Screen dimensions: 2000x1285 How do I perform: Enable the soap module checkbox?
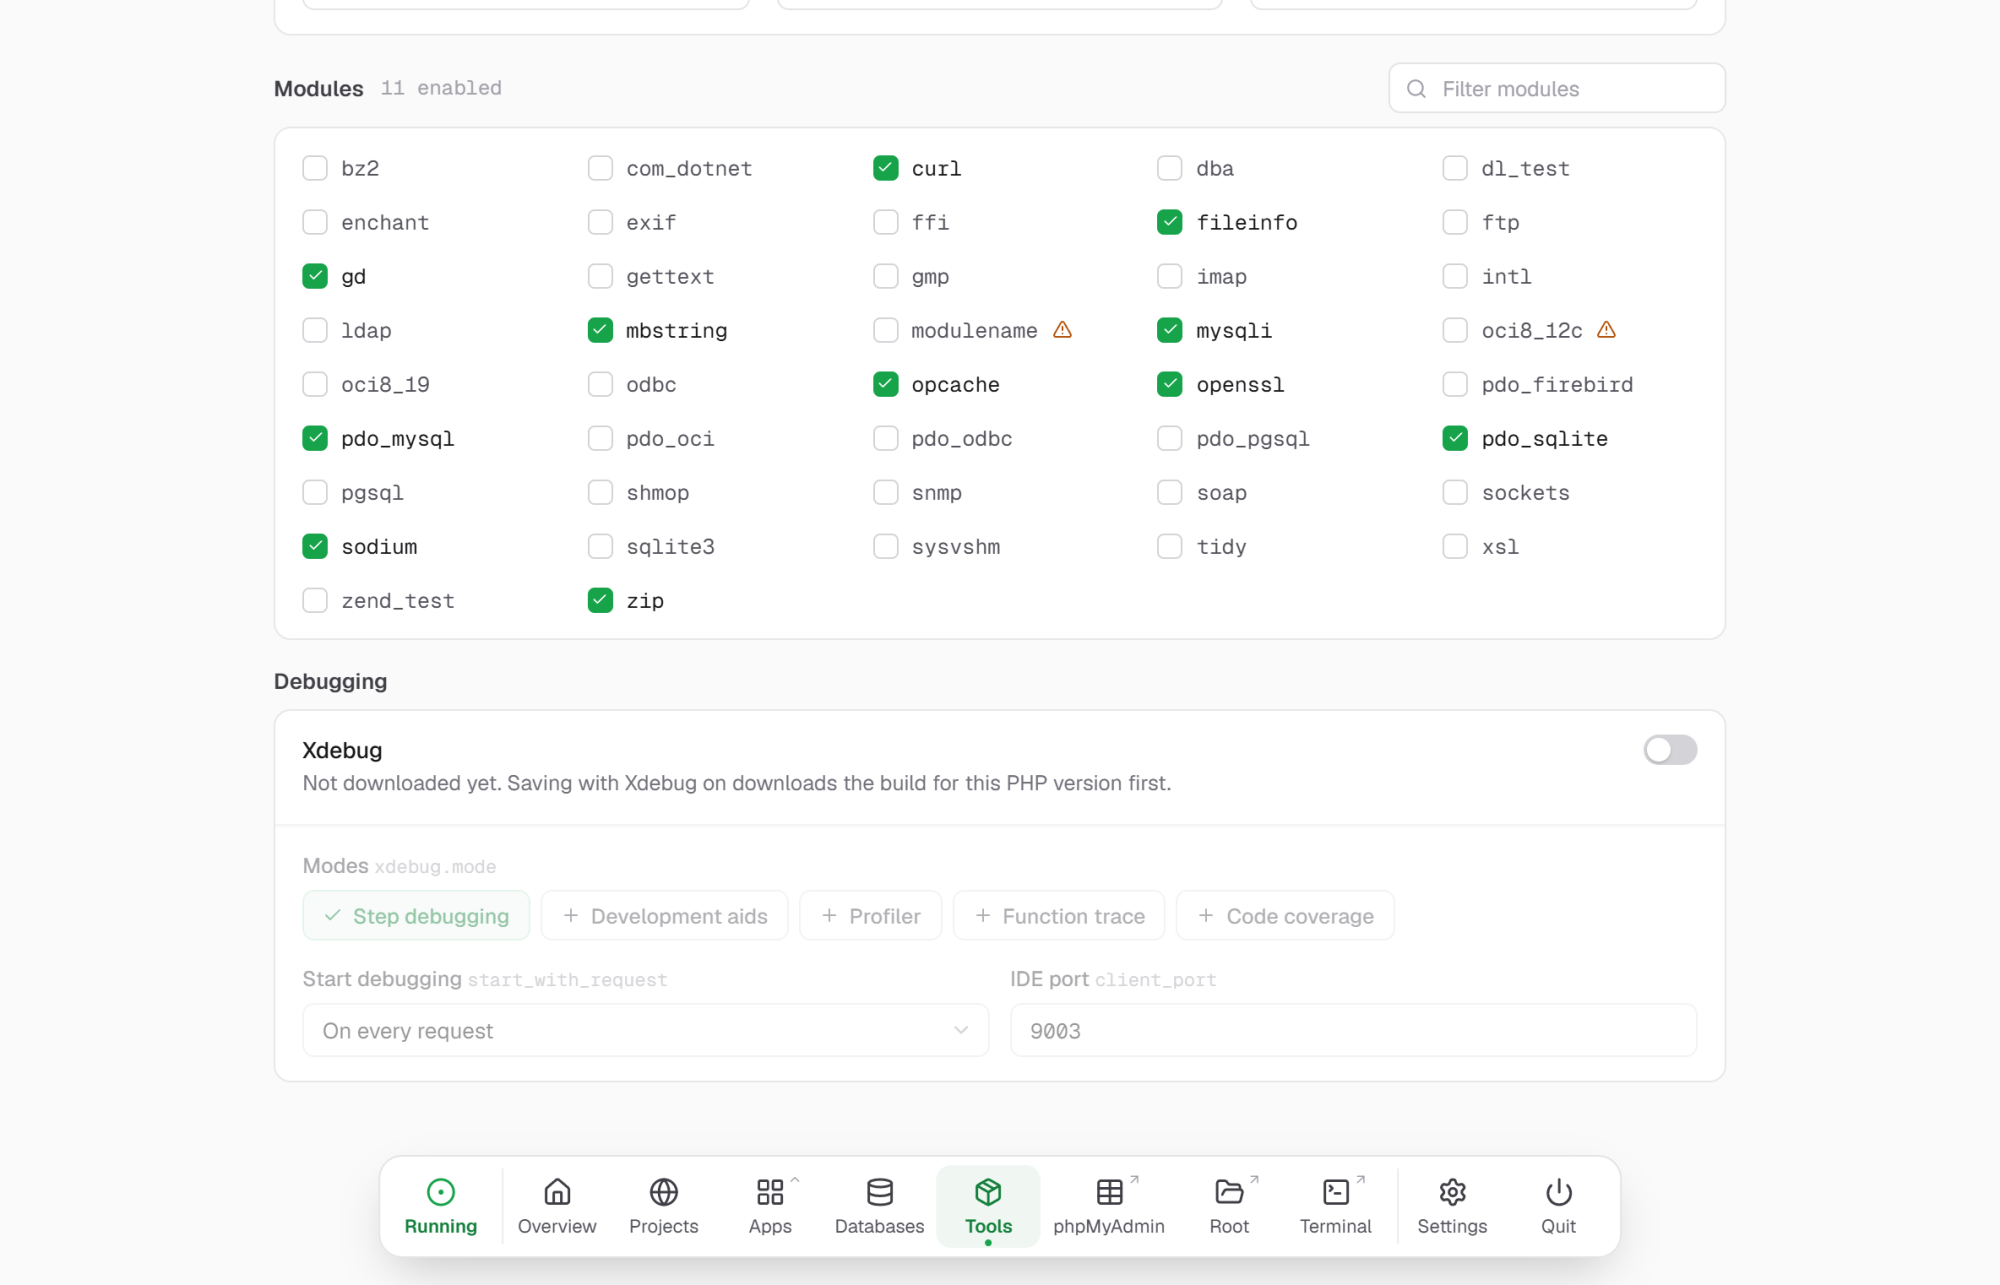pos(1169,492)
